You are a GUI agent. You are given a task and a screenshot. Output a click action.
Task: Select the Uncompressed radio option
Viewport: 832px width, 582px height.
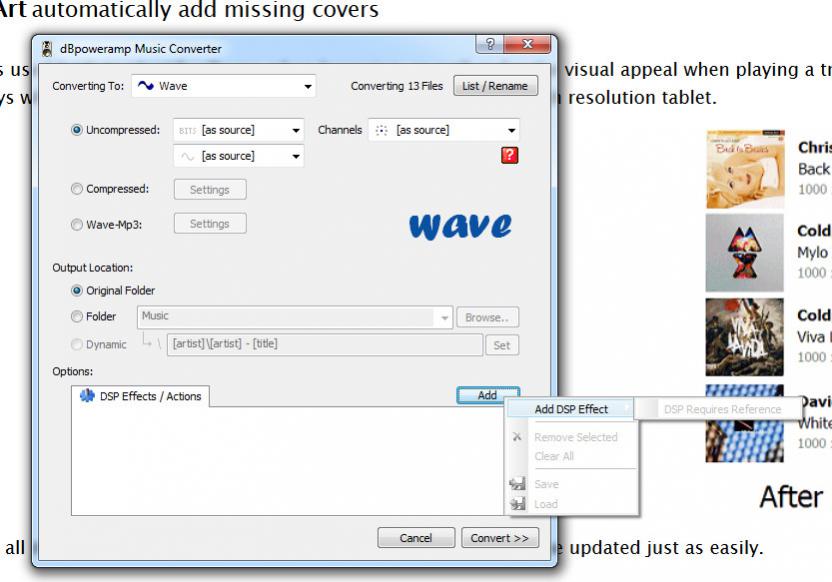77,130
